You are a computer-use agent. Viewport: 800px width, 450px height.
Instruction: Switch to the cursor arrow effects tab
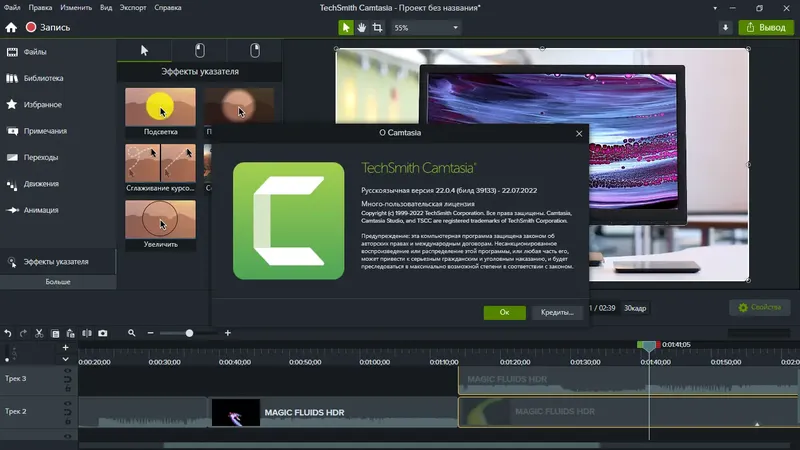coord(144,51)
